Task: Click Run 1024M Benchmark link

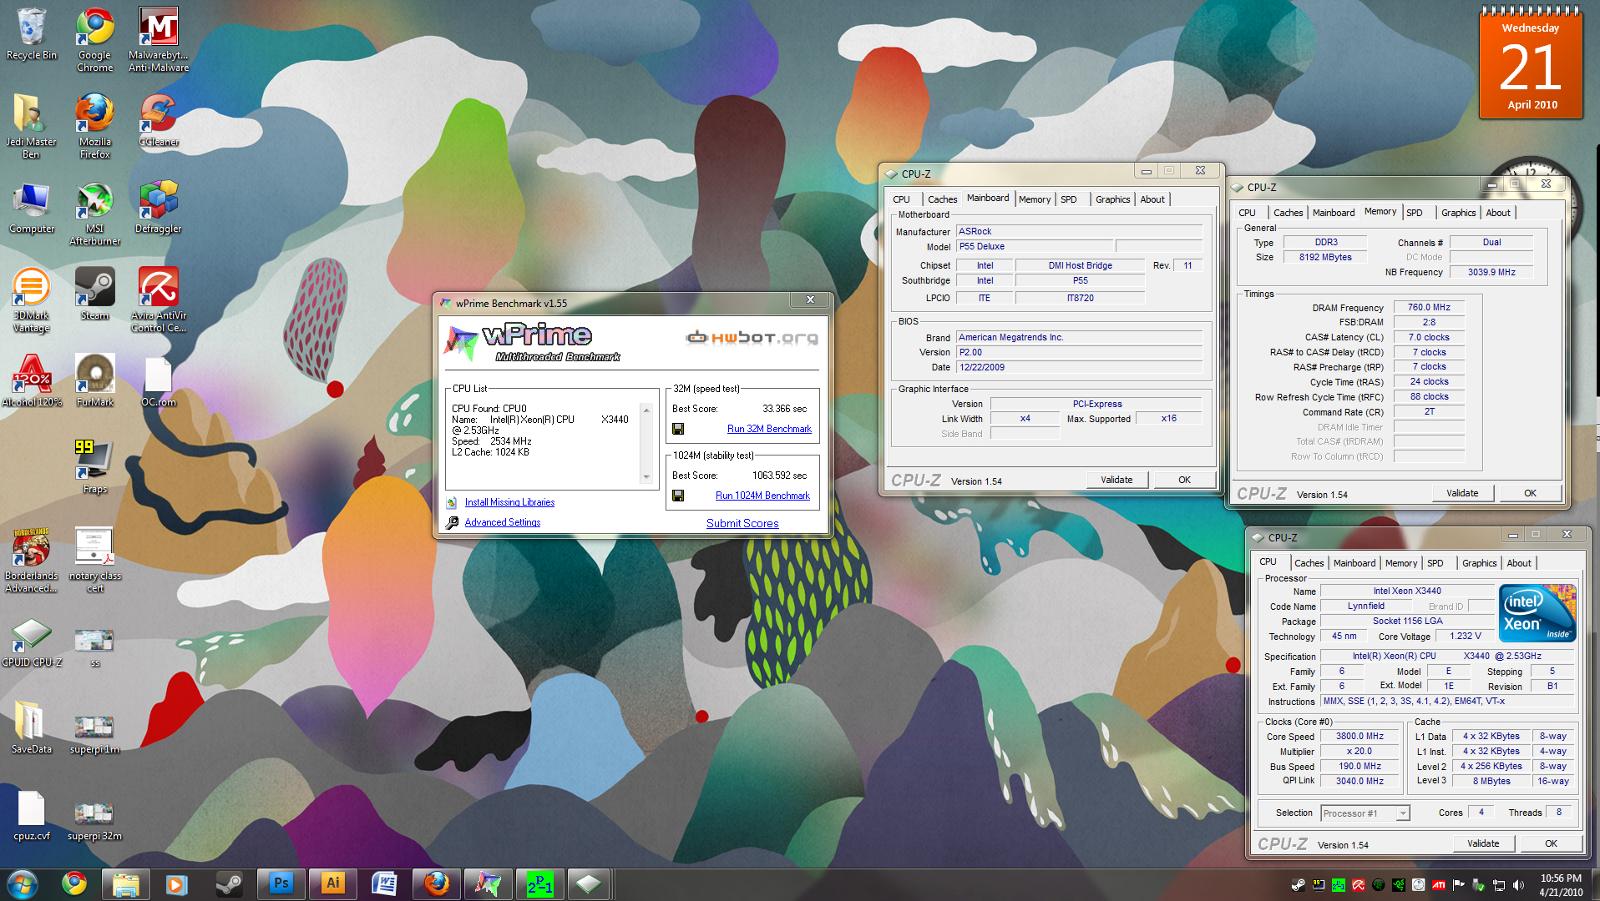Action: point(763,496)
